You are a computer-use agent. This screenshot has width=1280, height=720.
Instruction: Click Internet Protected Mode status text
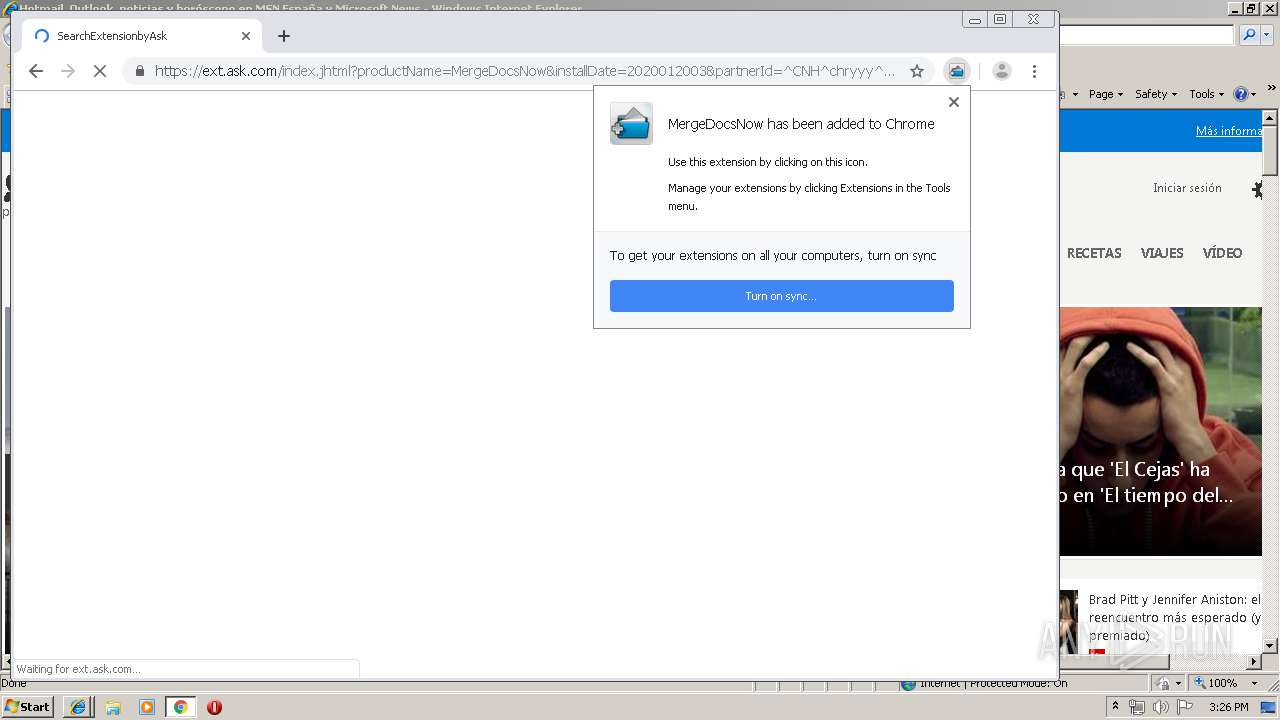pyautogui.click(x=993, y=683)
